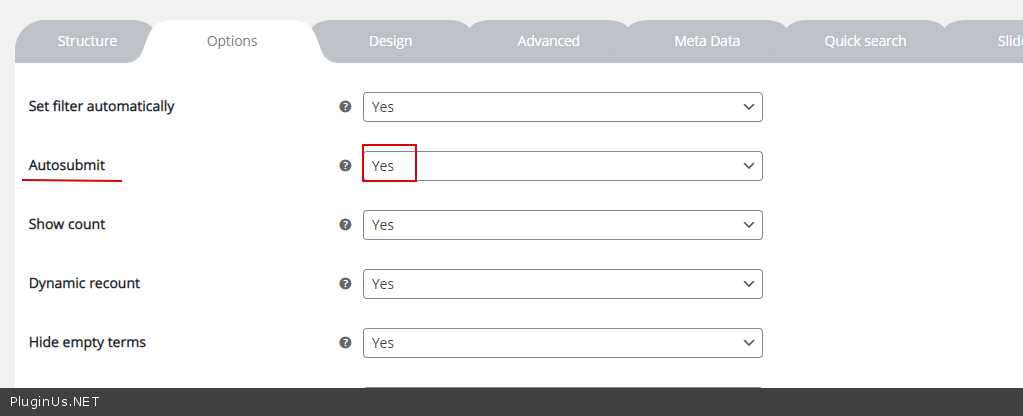This screenshot has height=416, width=1023.
Task: Open the Hide empty terms dropdown
Action: pyautogui.click(x=562, y=343)
